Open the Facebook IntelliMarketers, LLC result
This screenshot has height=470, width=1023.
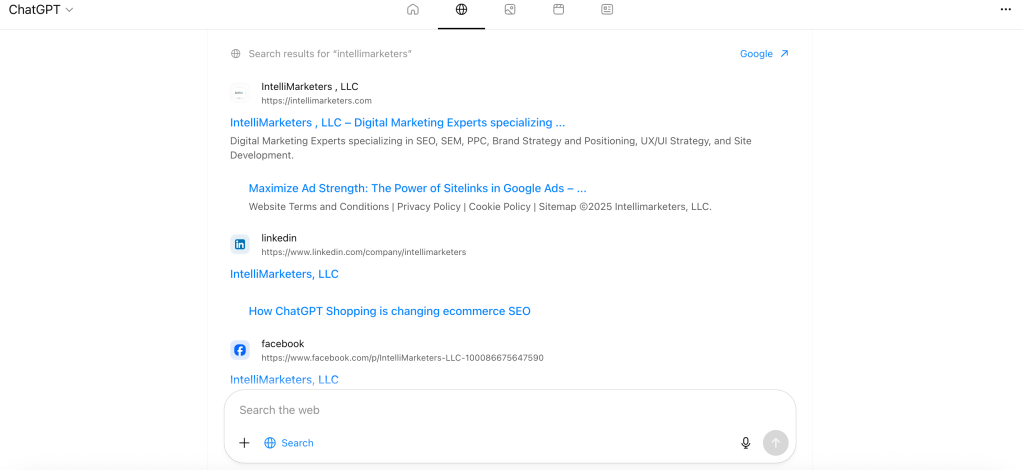[x=284, y=380]
